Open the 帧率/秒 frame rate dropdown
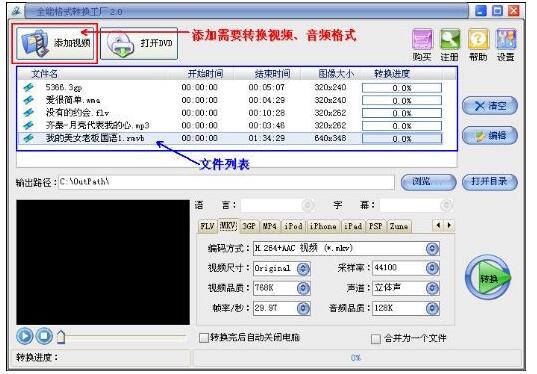This screenshot has width=537, height=374. point(303,309)
